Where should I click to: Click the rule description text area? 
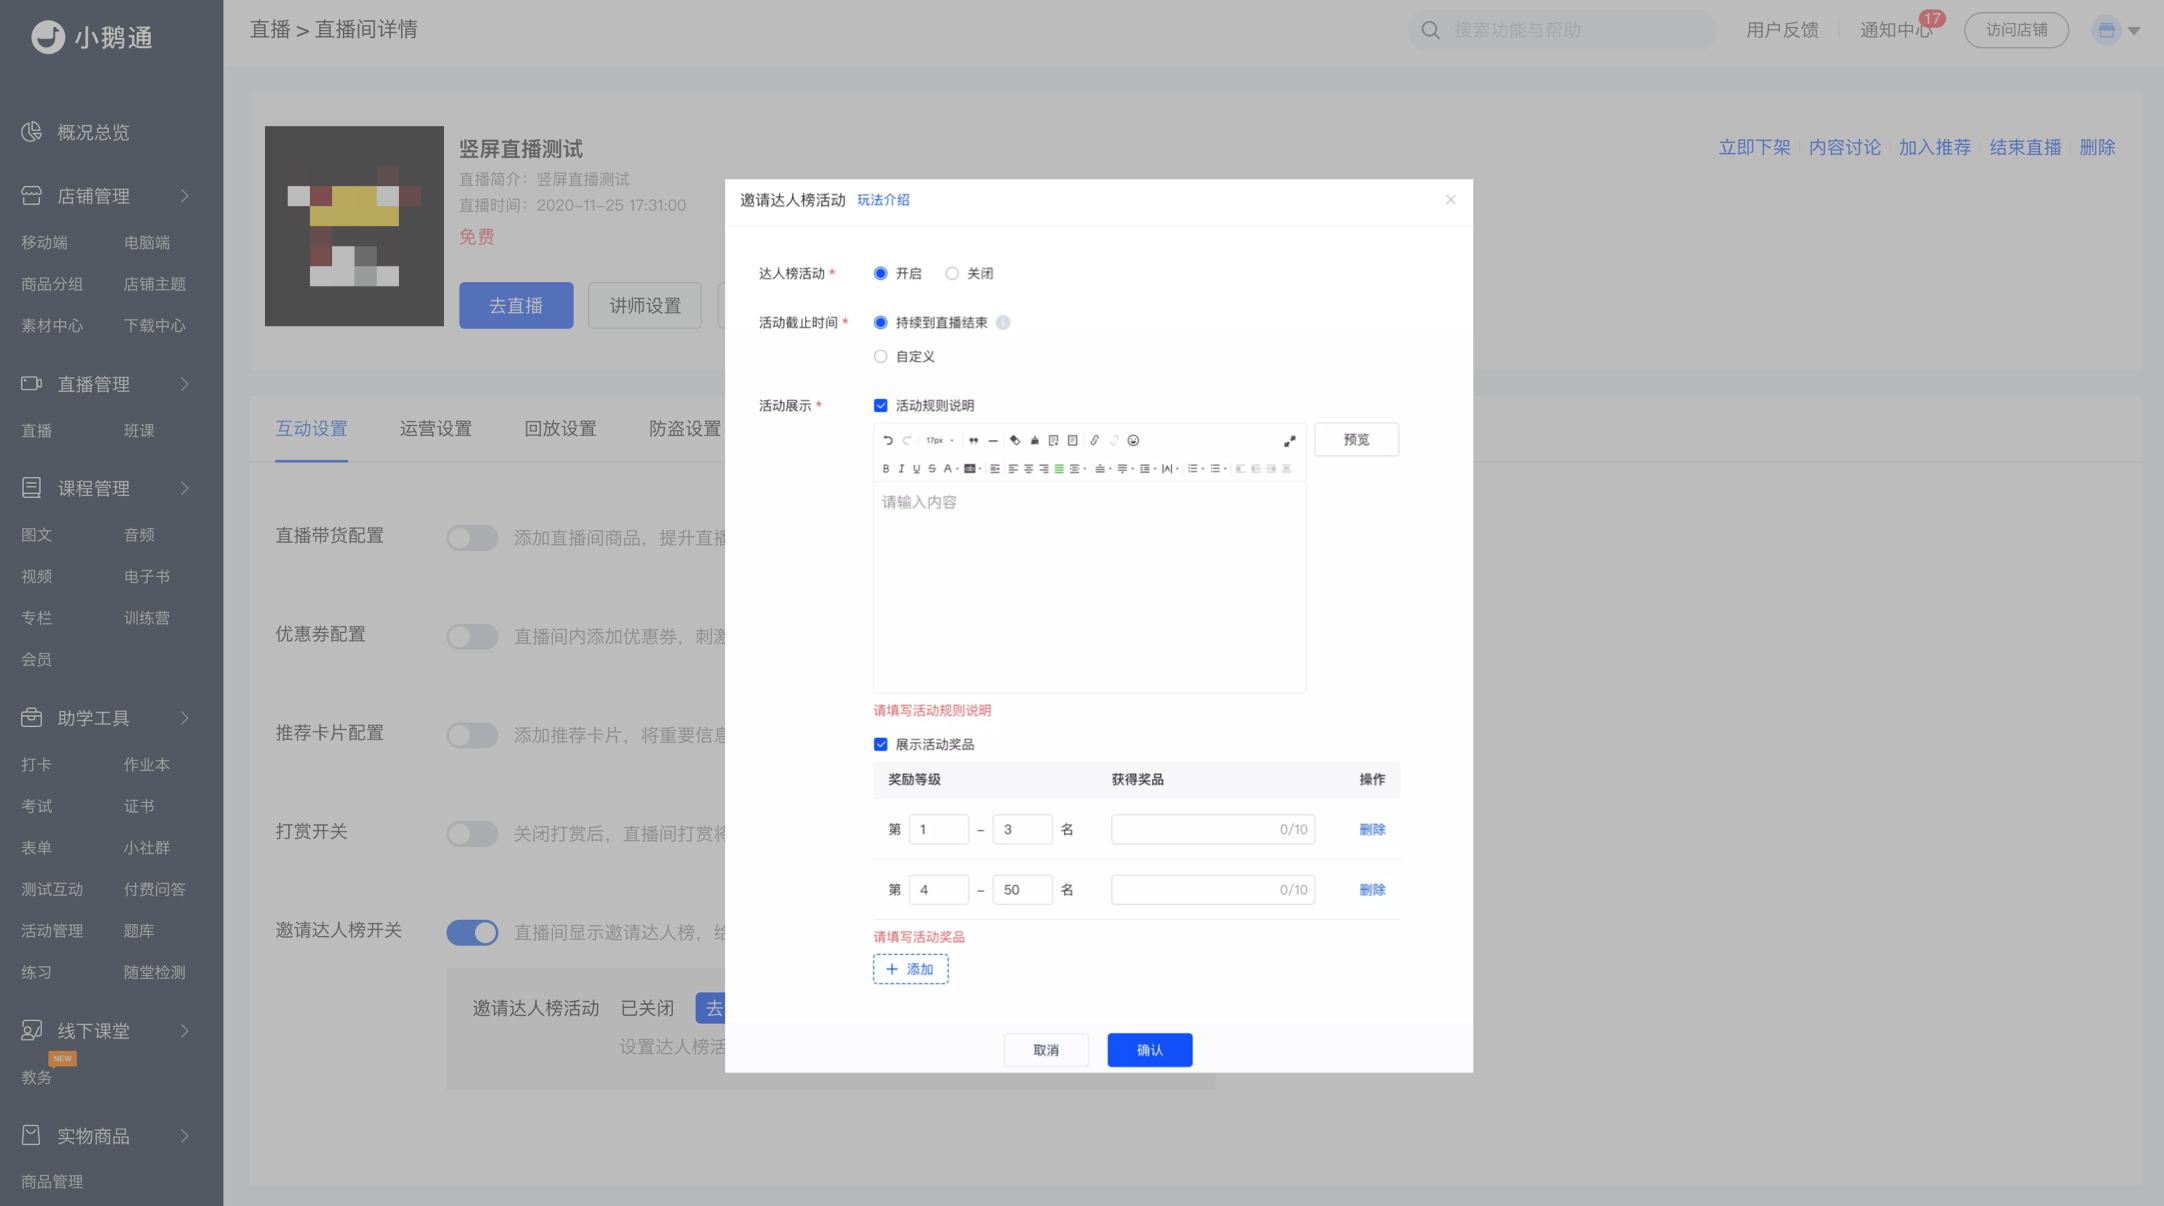(x=1090, y=587)
